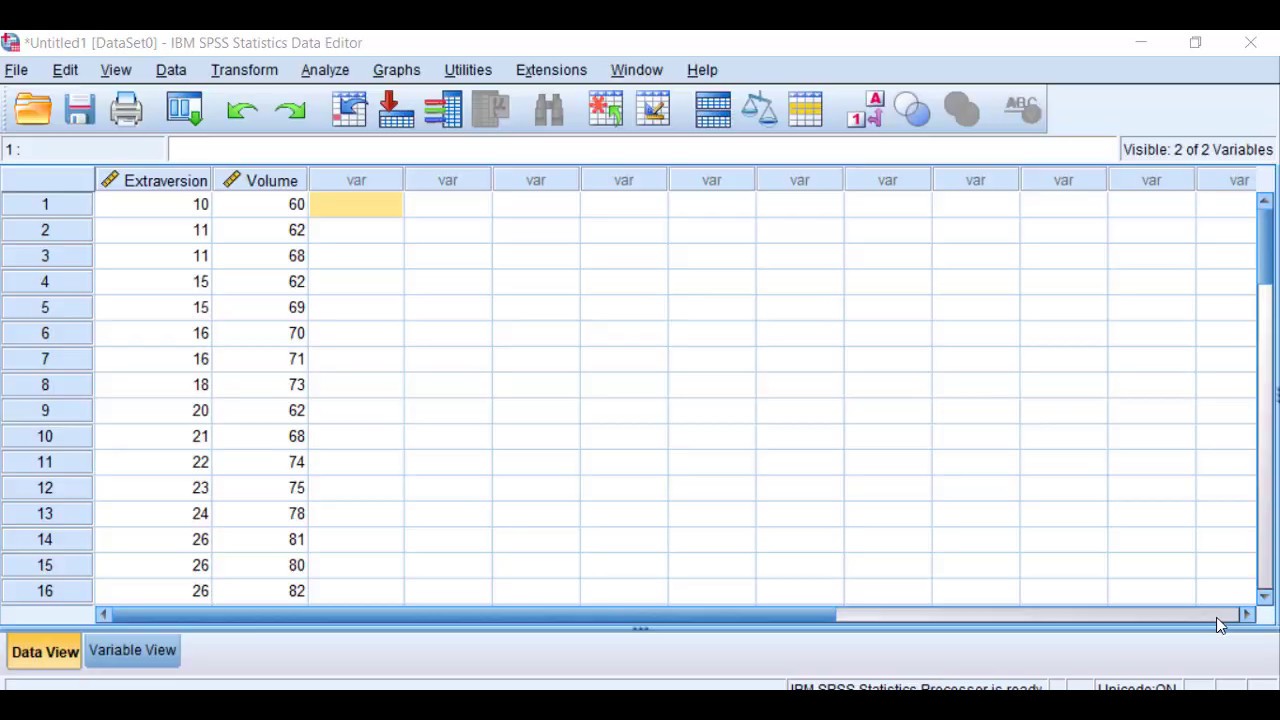This screenshot has height=720, width=1280.
Task: Select row 1 header
Action: point(46,204)
